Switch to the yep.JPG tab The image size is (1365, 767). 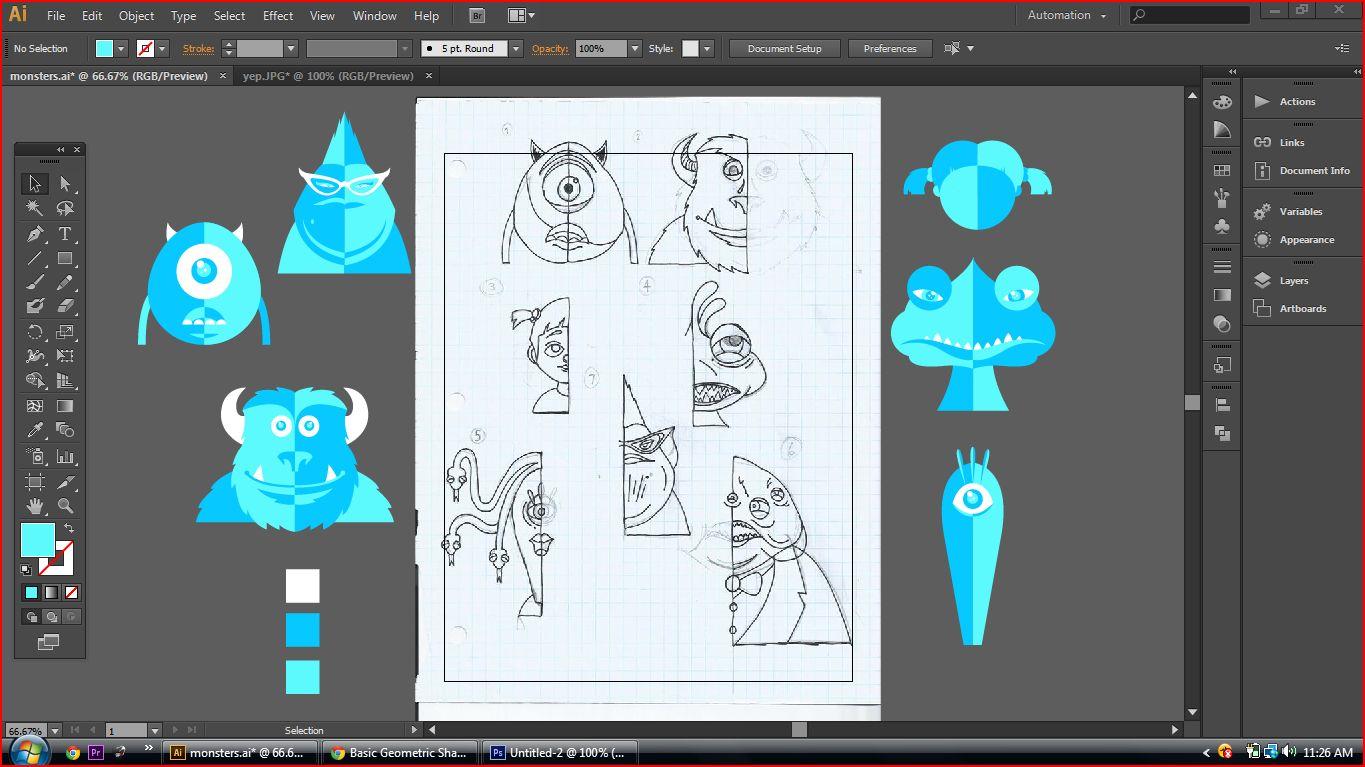[328, 75]
